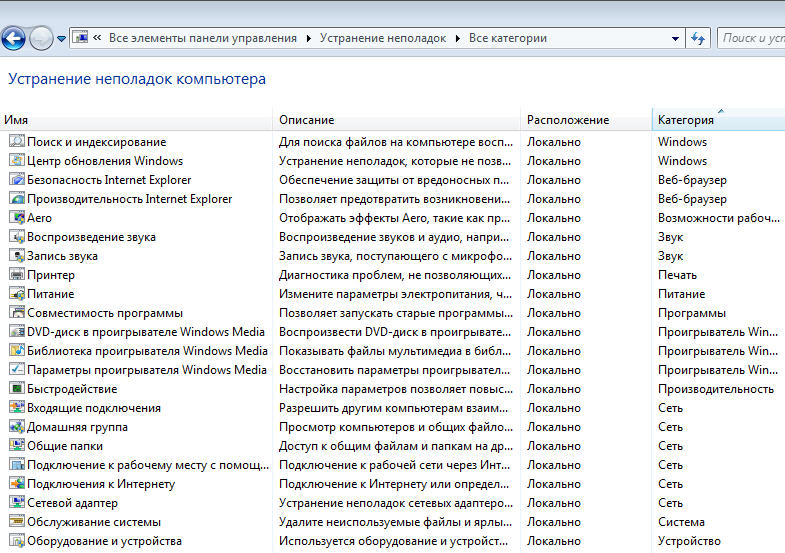Click the 'Быстродействие' icon
This screenshot has width=785, height=553.
17,389
